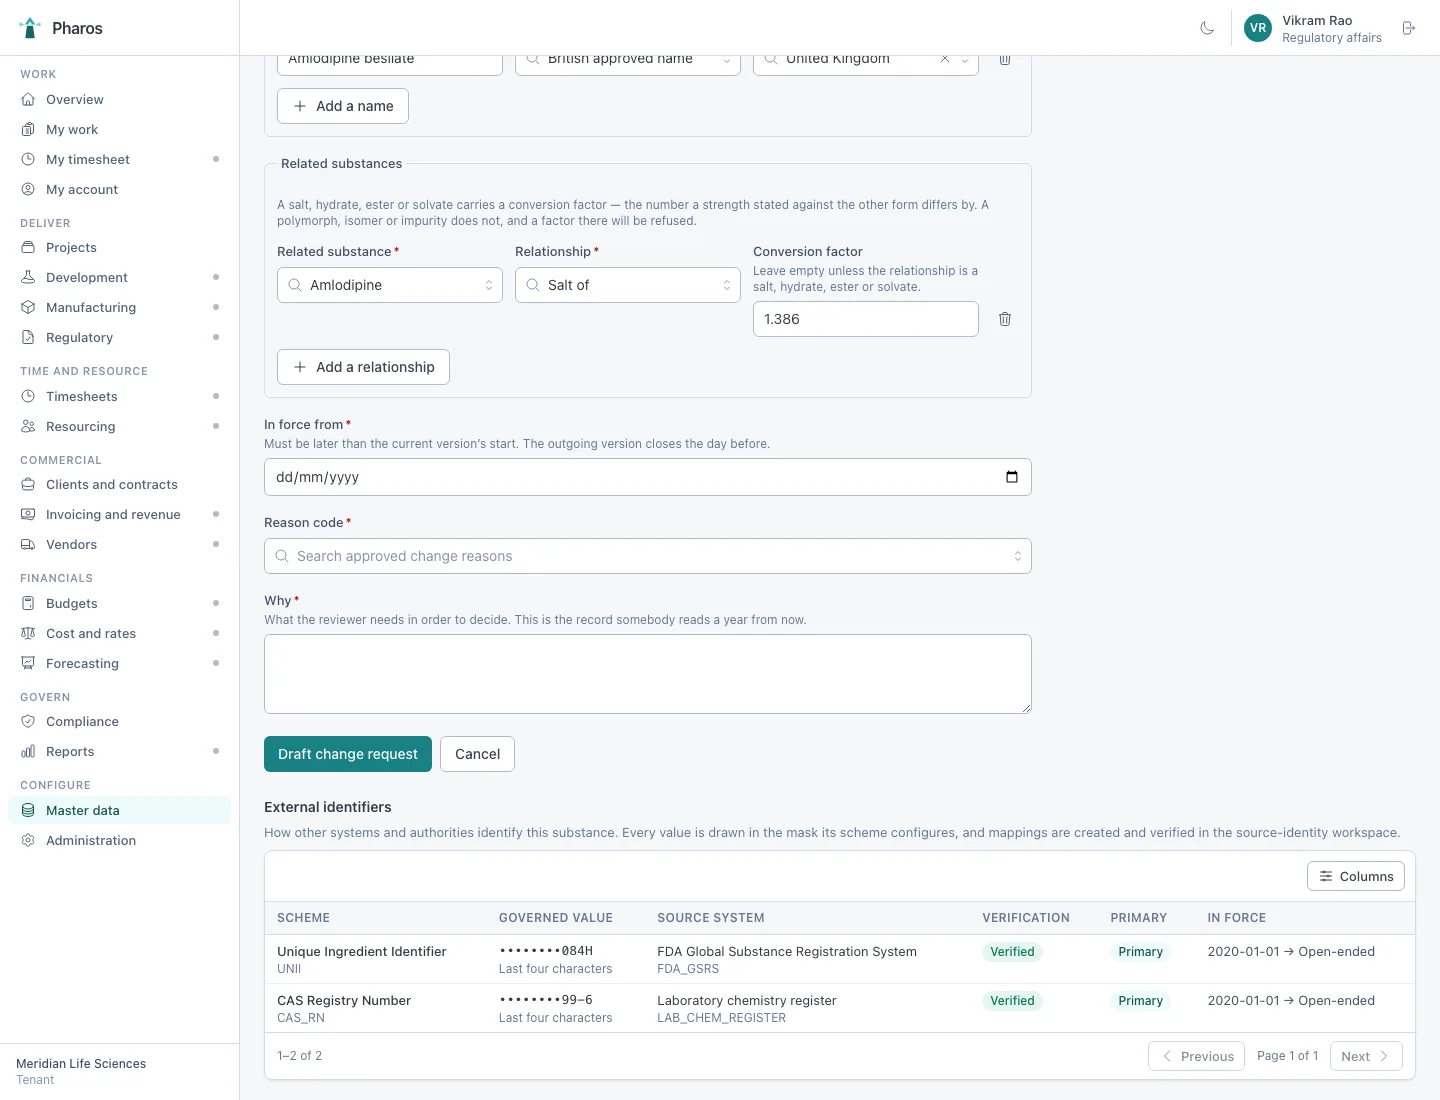Toggle dark mode moon icon

[x=1207, y=28]
